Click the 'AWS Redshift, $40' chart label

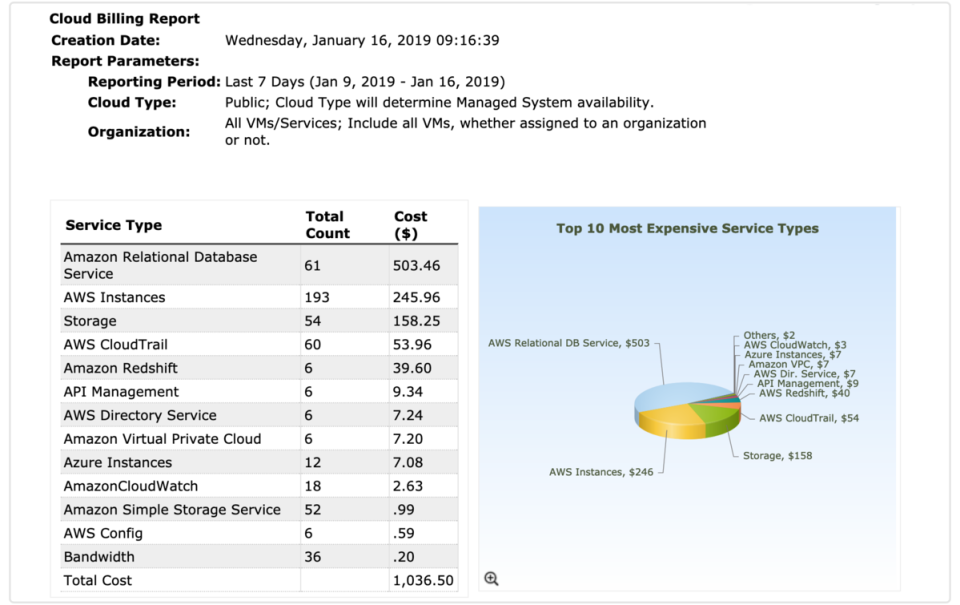(804, 393)
